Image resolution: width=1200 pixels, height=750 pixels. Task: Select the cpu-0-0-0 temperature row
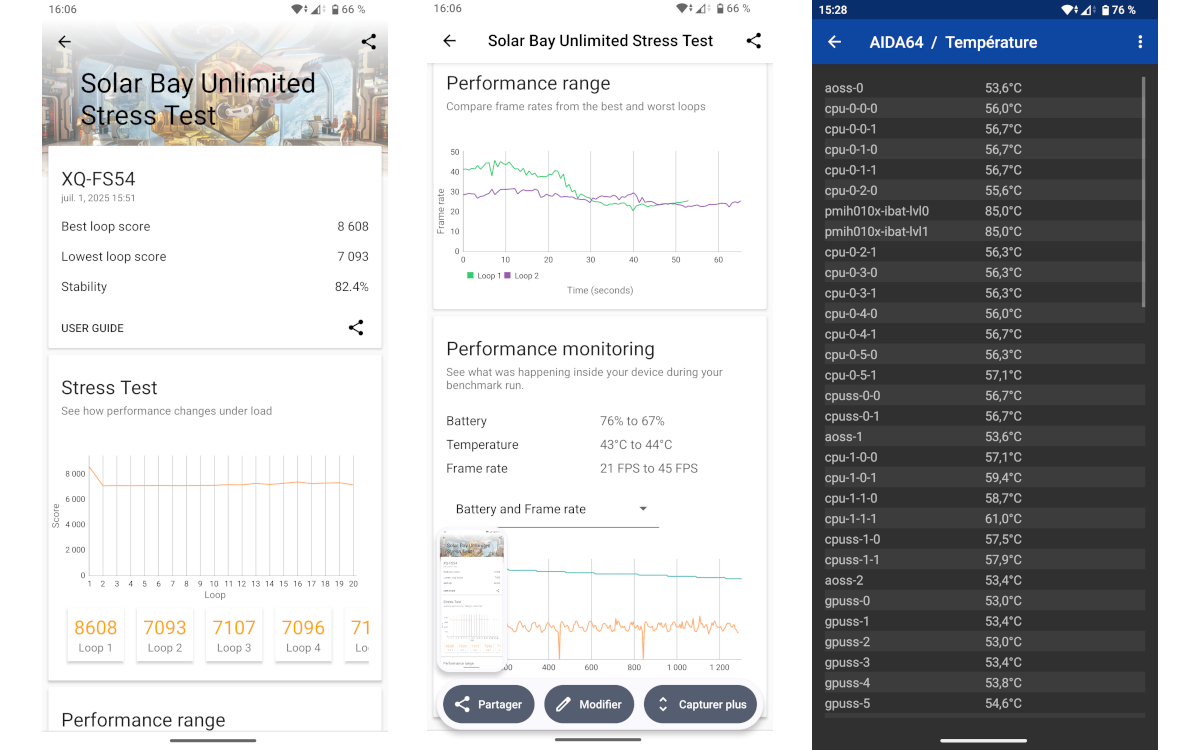point(982,109)
